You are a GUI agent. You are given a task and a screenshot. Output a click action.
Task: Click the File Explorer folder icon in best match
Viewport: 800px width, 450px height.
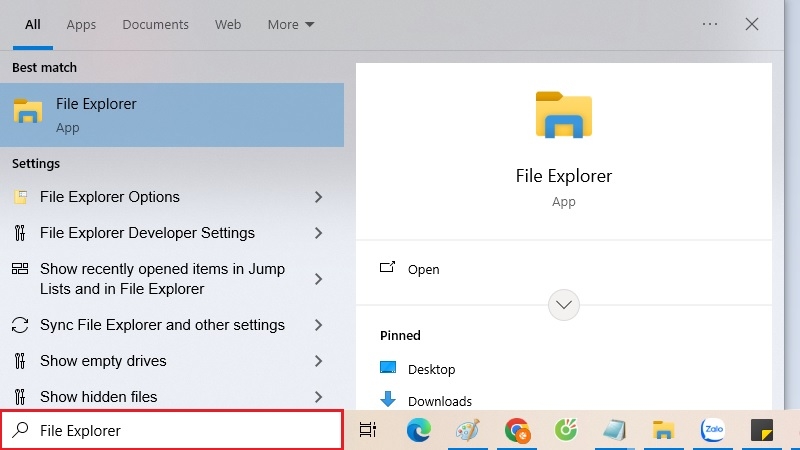28,110
